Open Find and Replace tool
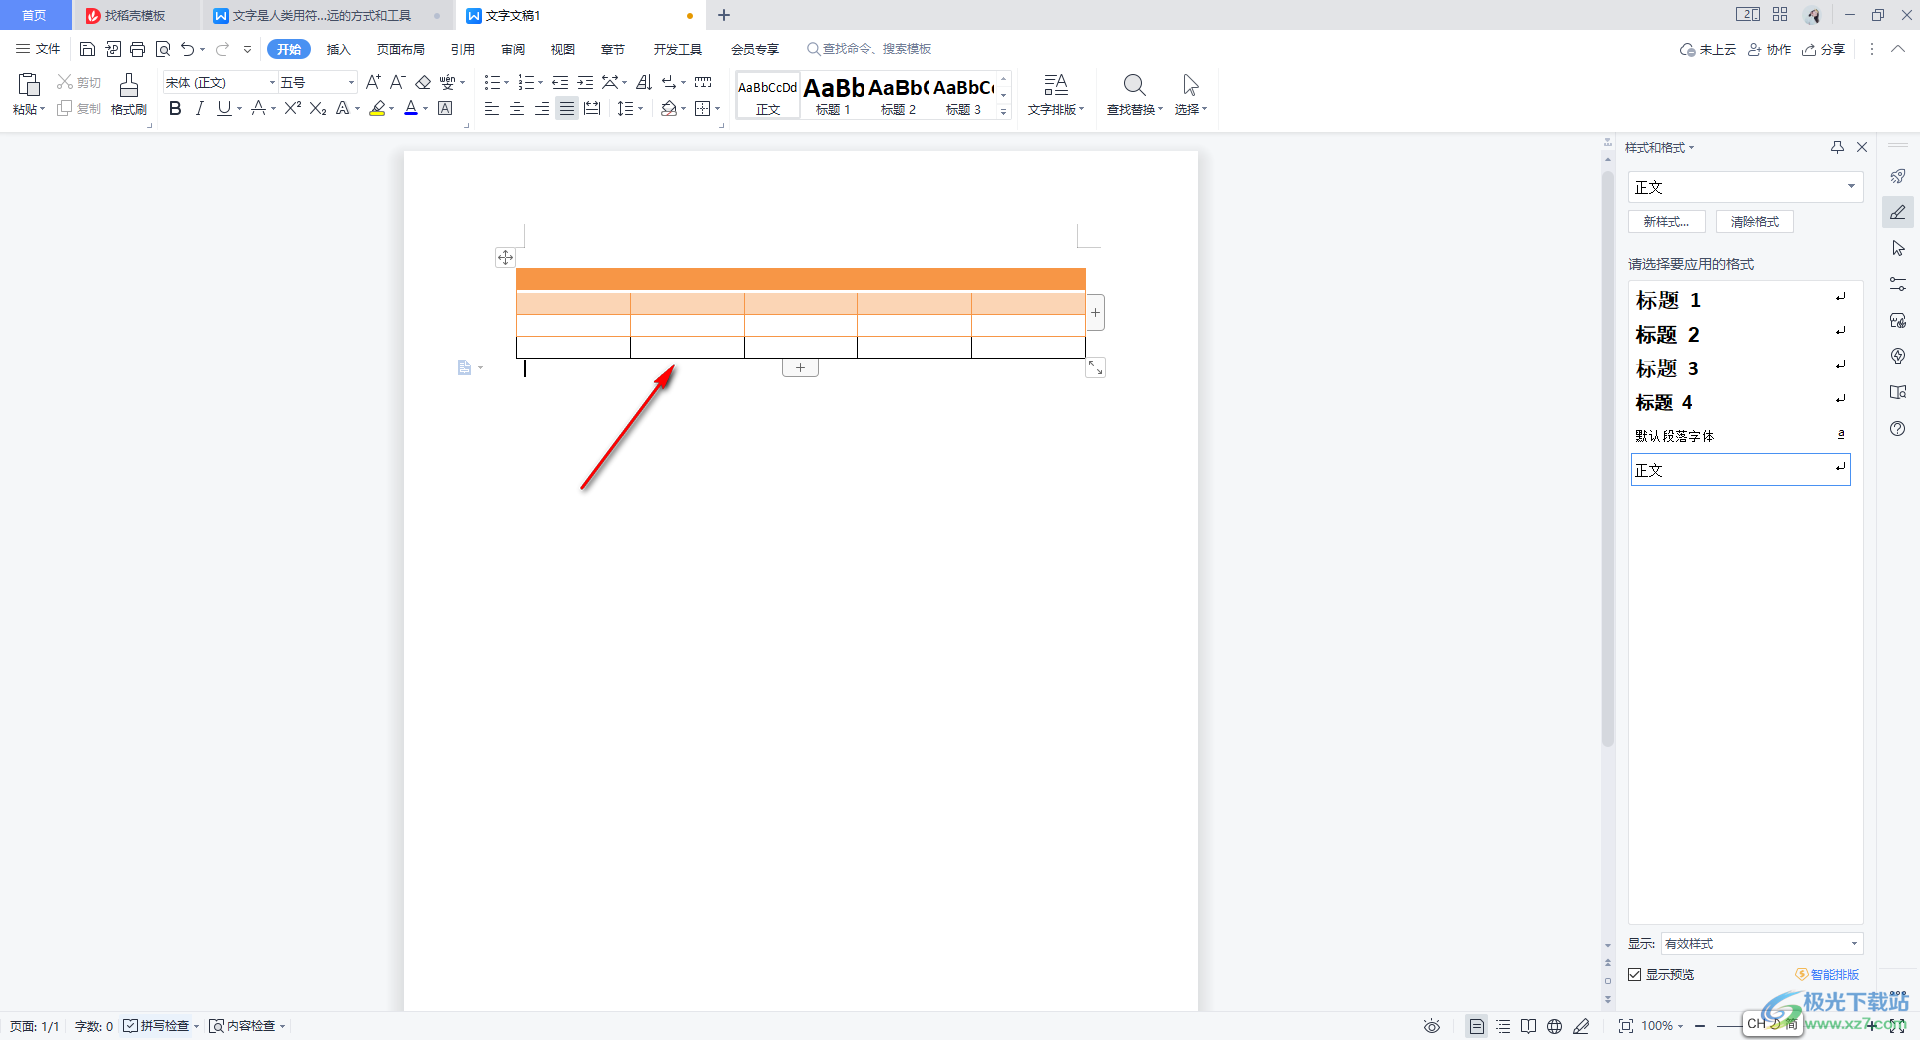This screenshot has width=1920, height=1040. click(1134, 94)
